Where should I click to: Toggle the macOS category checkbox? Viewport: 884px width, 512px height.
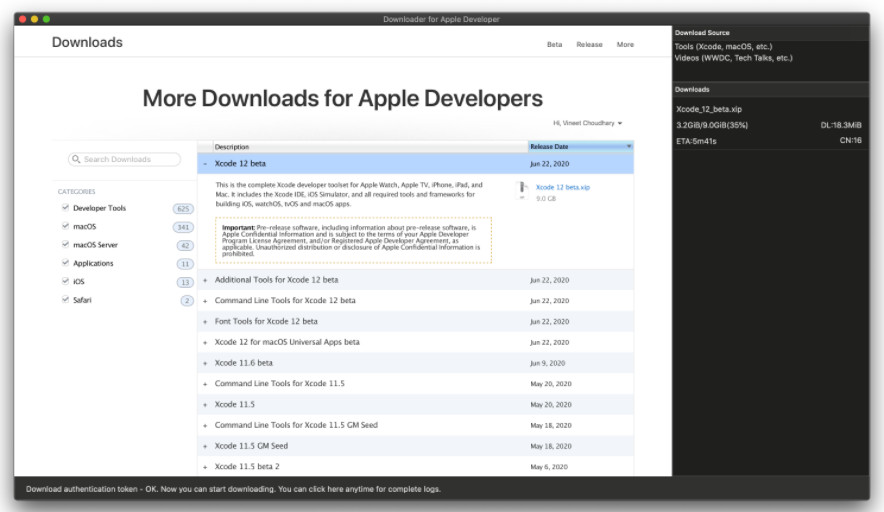[x=65, y=226]
